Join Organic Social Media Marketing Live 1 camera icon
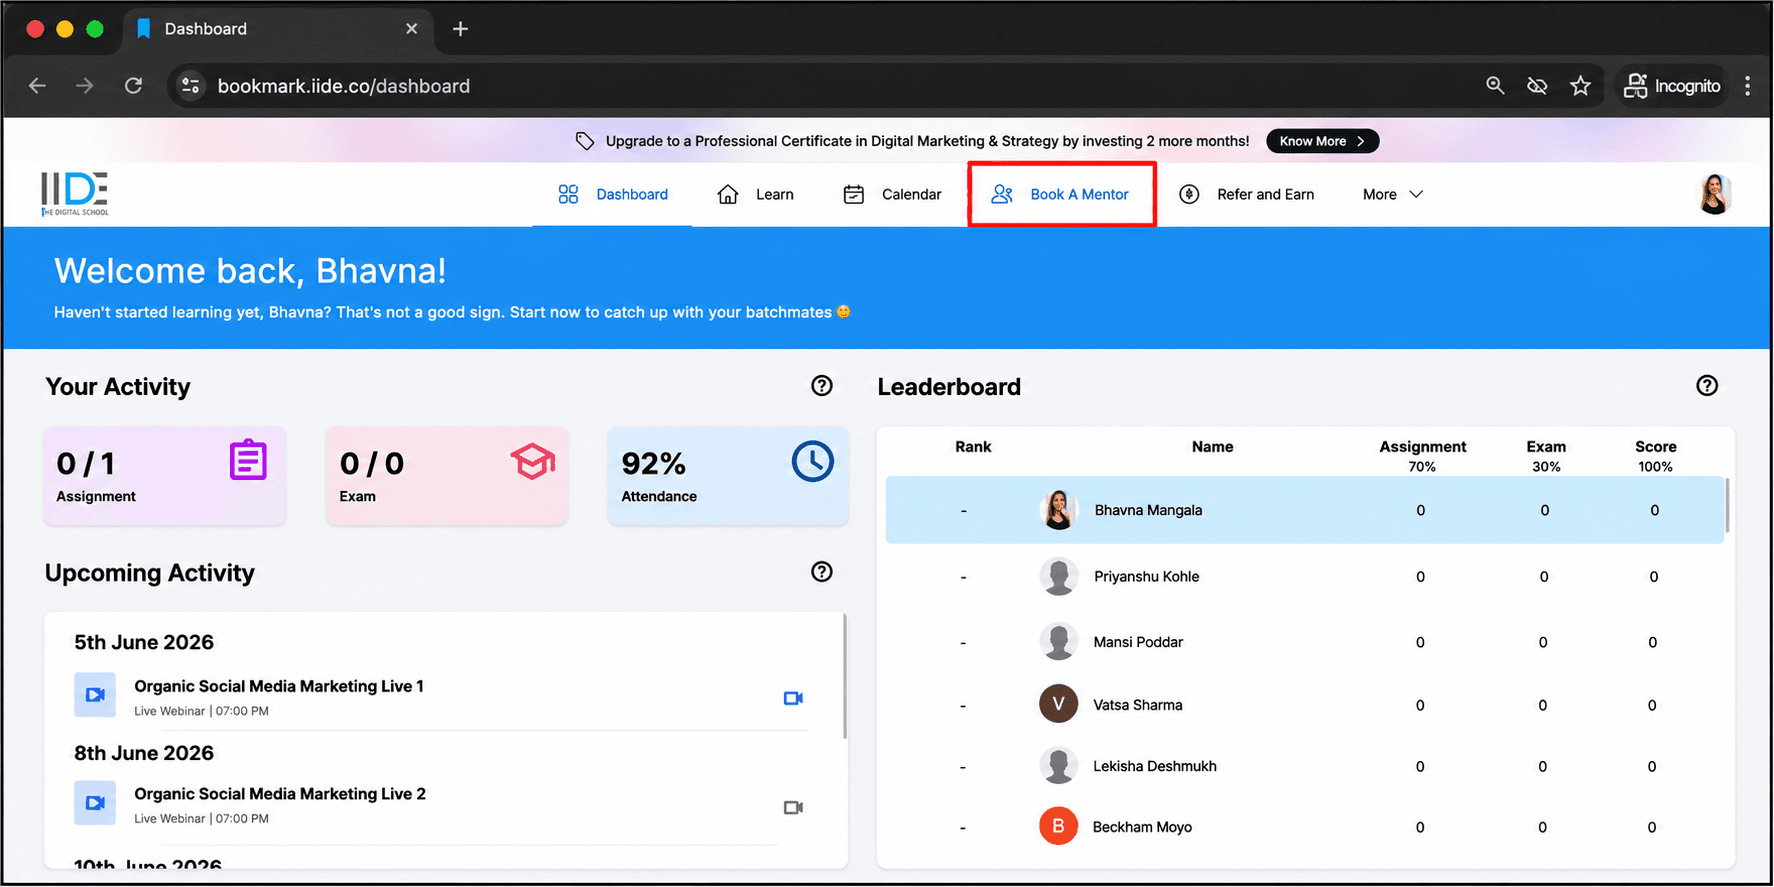The width and height of the screenshot is (1774, 887). (793, 698)
